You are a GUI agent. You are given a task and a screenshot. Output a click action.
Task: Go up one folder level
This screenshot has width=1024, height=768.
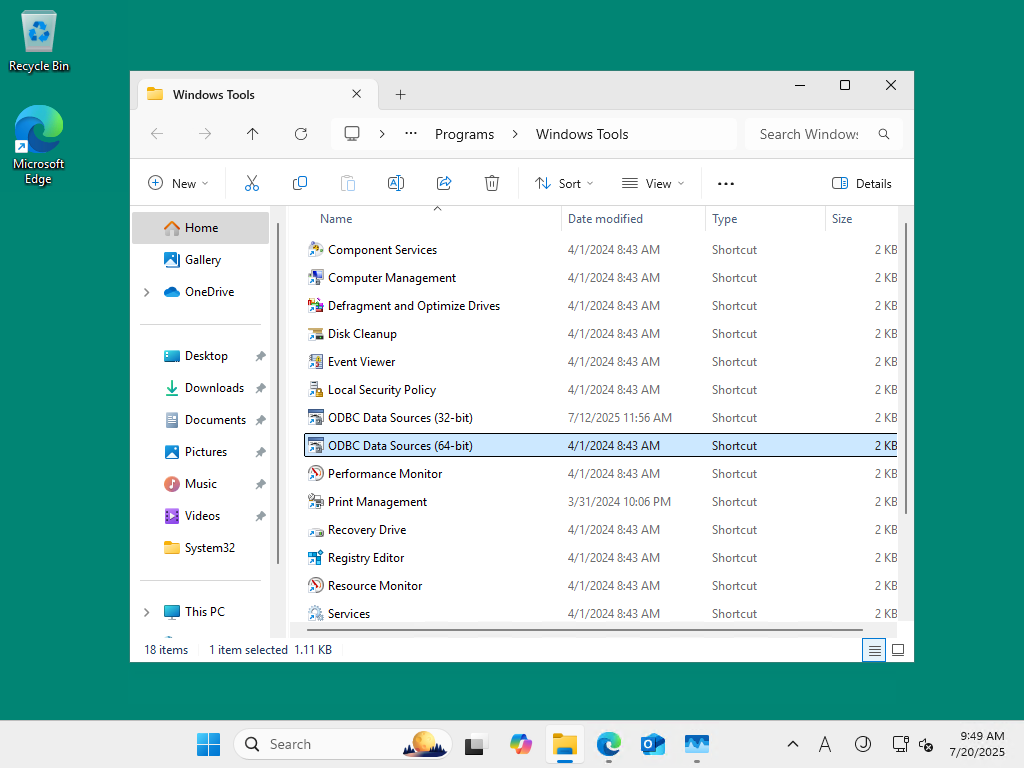[253, 134]
